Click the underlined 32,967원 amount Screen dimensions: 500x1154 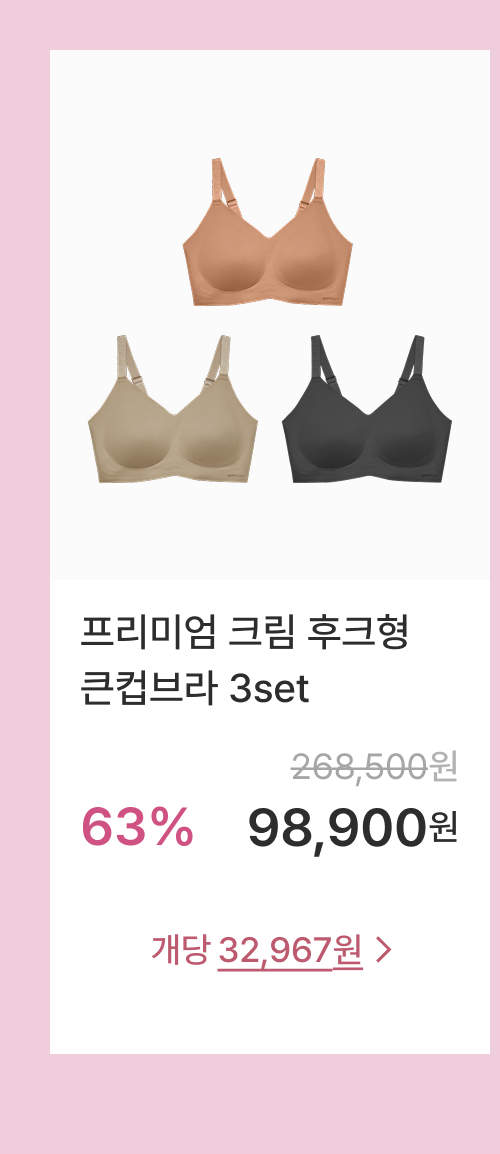290,952
